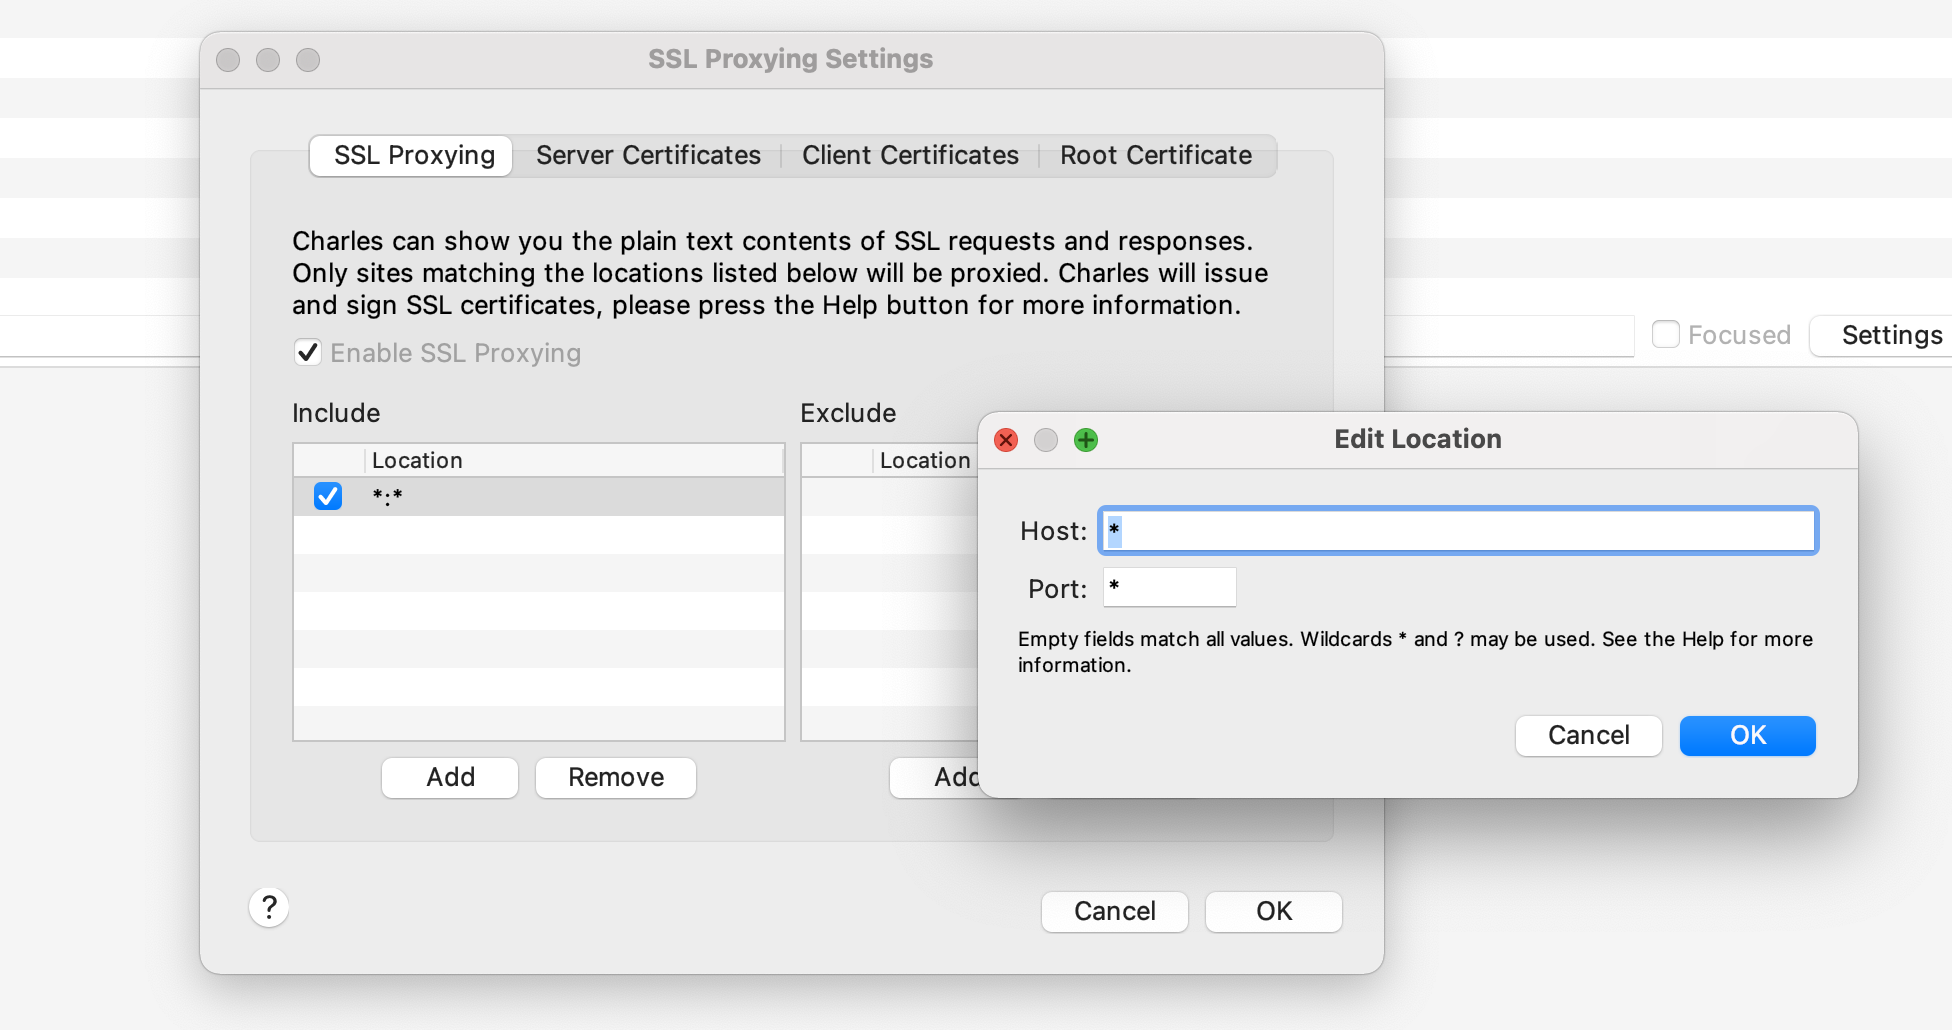Switch to the SSL Proxying tab
1952x1030 pixels.
tap(413, 156)
